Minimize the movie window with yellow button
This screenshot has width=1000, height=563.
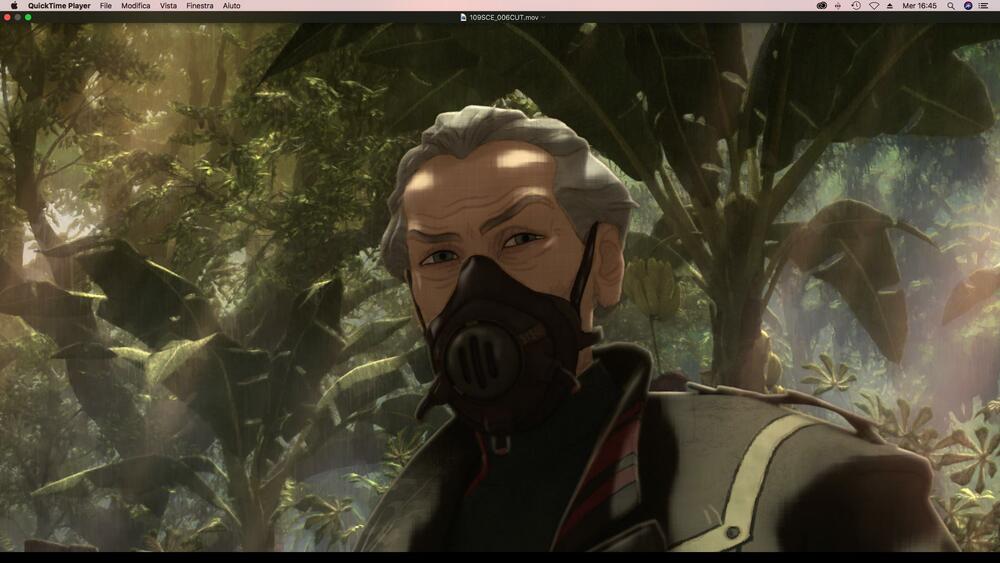17,17
